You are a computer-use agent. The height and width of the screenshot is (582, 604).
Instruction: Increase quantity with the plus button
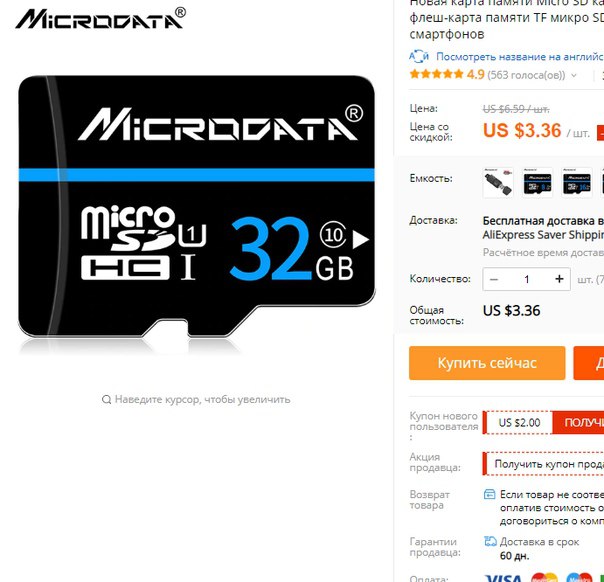(x=559, y=279)
